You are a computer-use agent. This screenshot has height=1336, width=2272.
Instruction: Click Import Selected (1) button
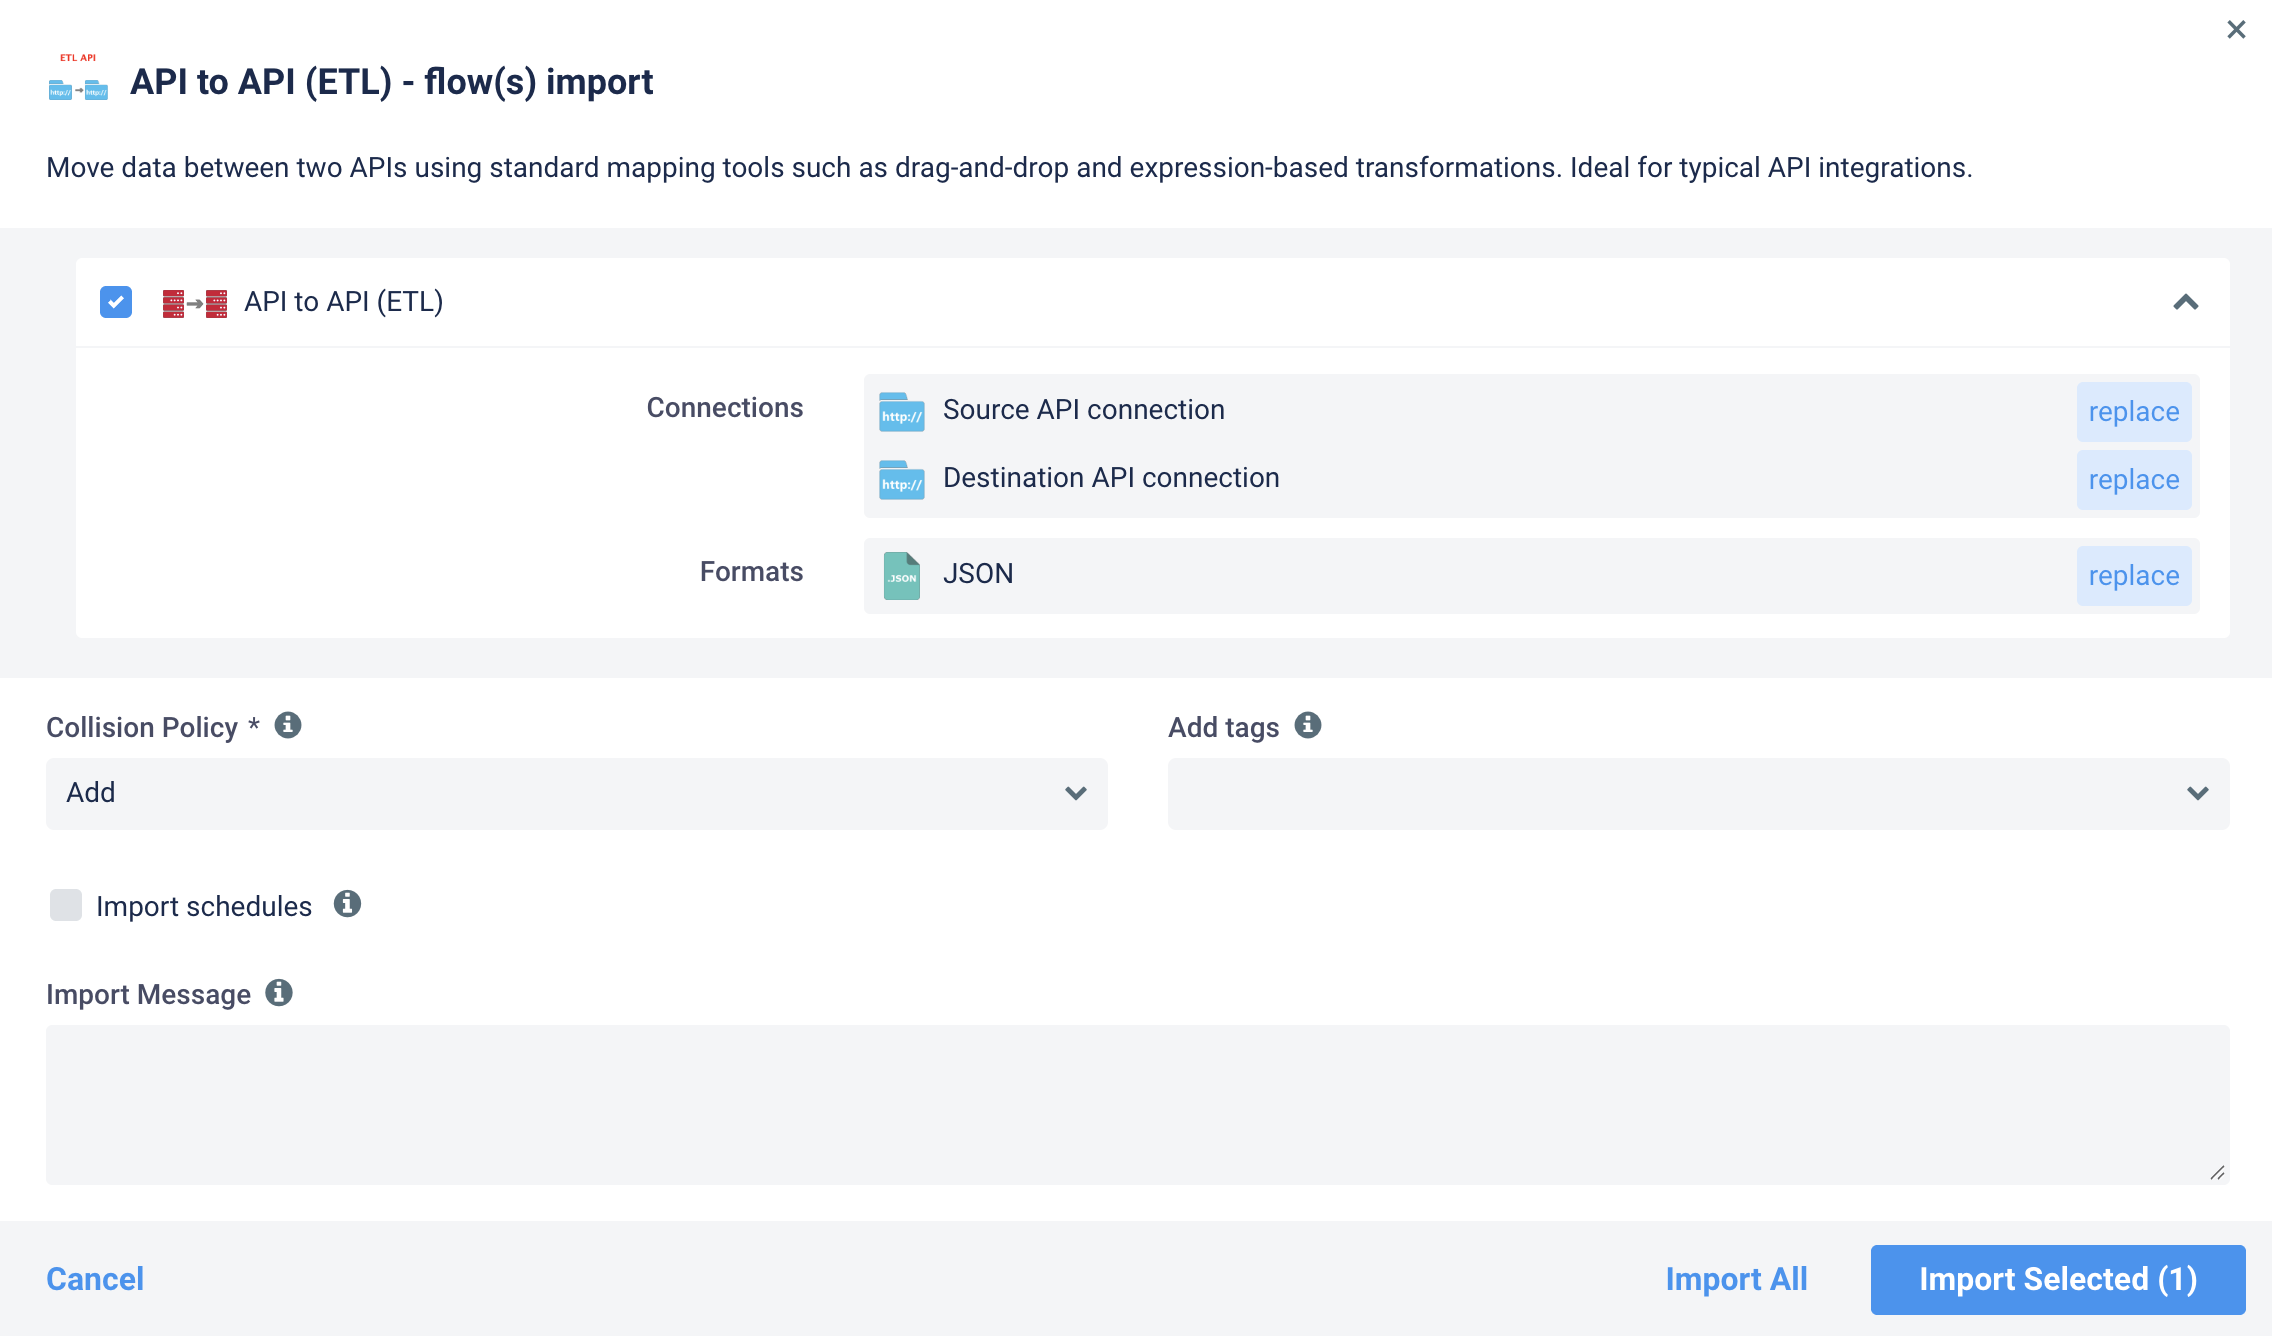pos(2058,1280)
